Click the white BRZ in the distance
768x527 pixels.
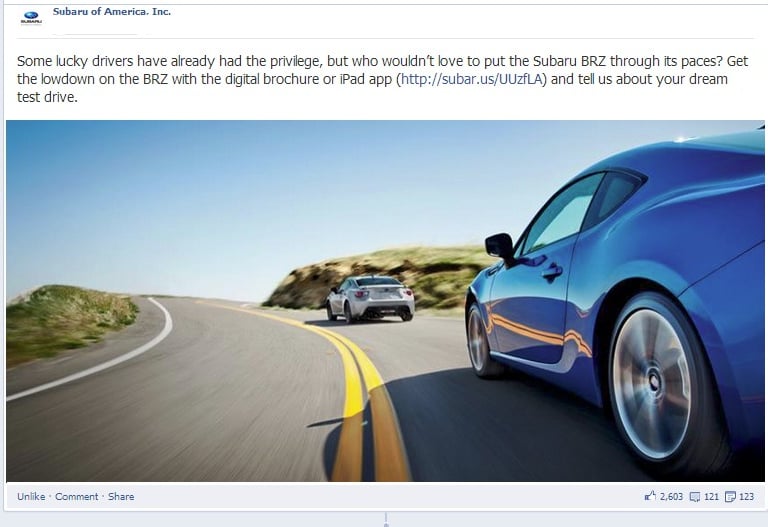[x=370, y=299]
